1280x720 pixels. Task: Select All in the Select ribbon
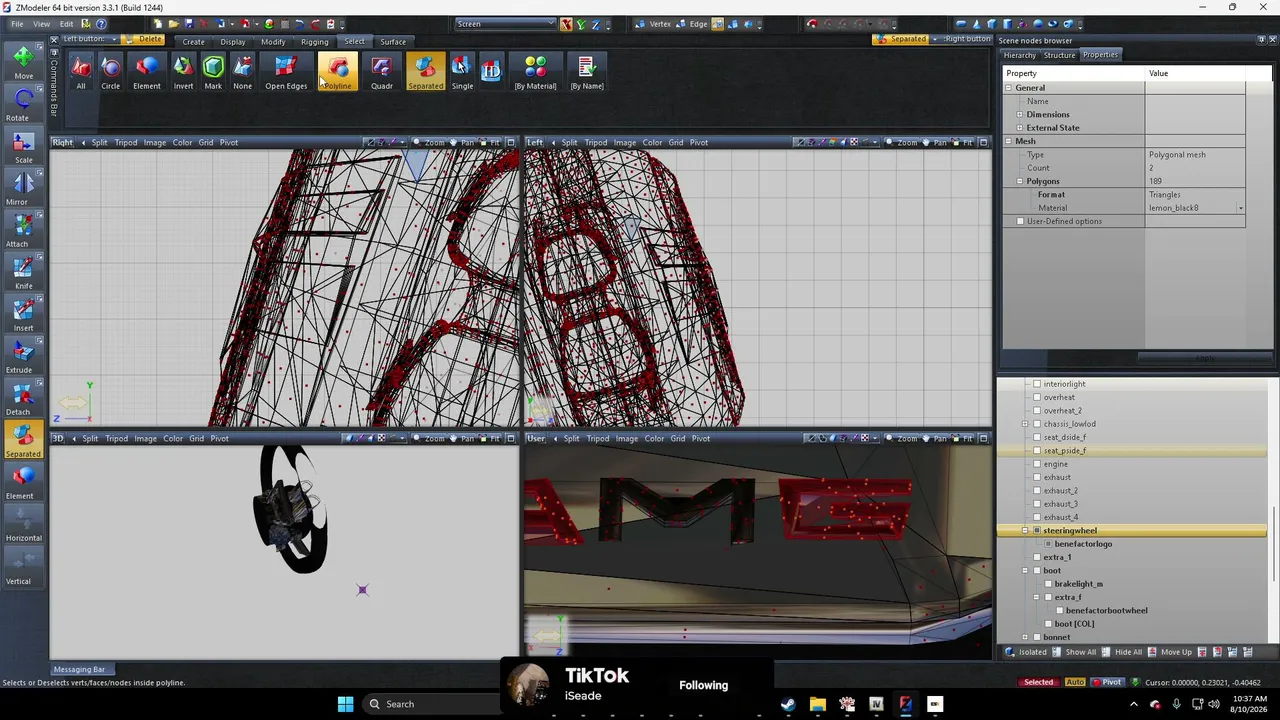tap(81, 72)
